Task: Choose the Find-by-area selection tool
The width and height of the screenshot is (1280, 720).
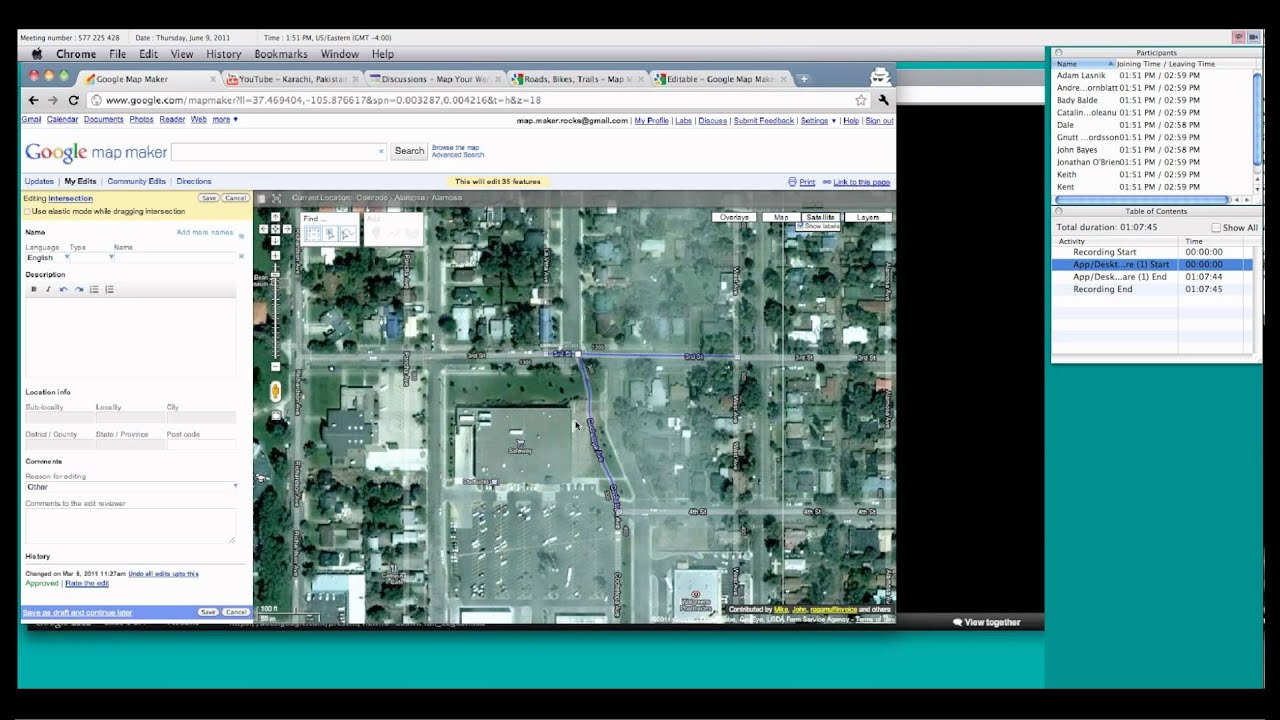Action: point(312,234)
